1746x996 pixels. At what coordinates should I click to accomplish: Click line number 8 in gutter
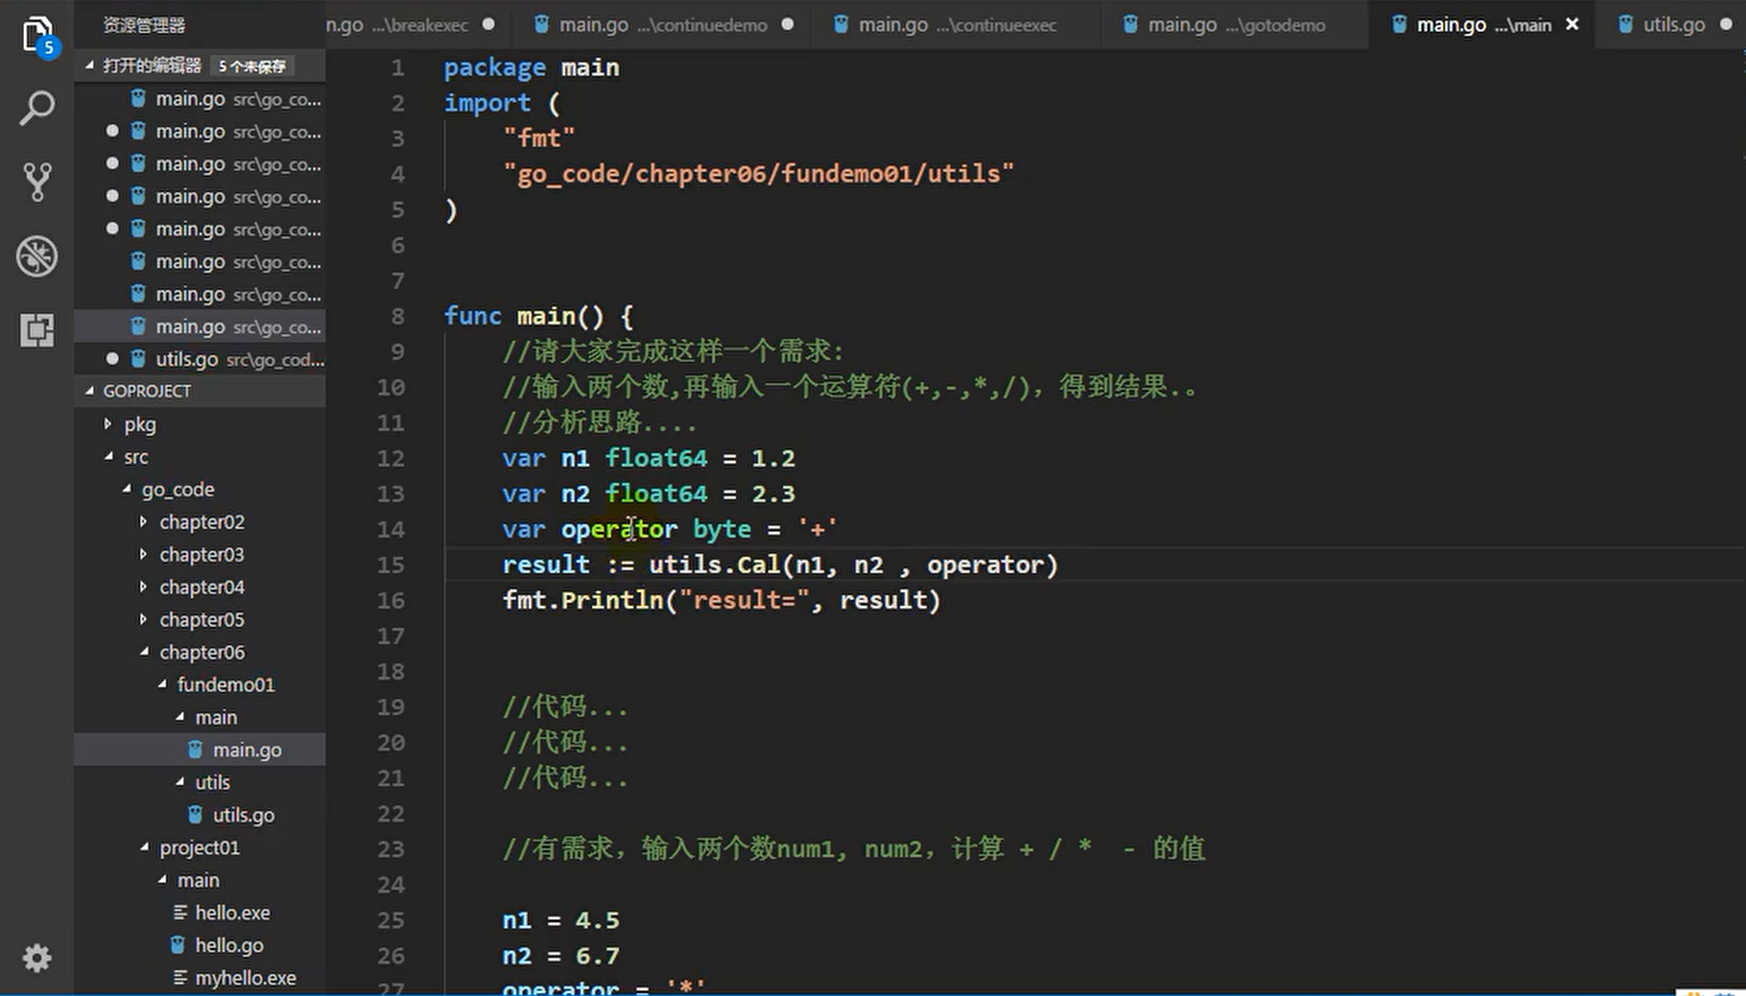[398, 316]
